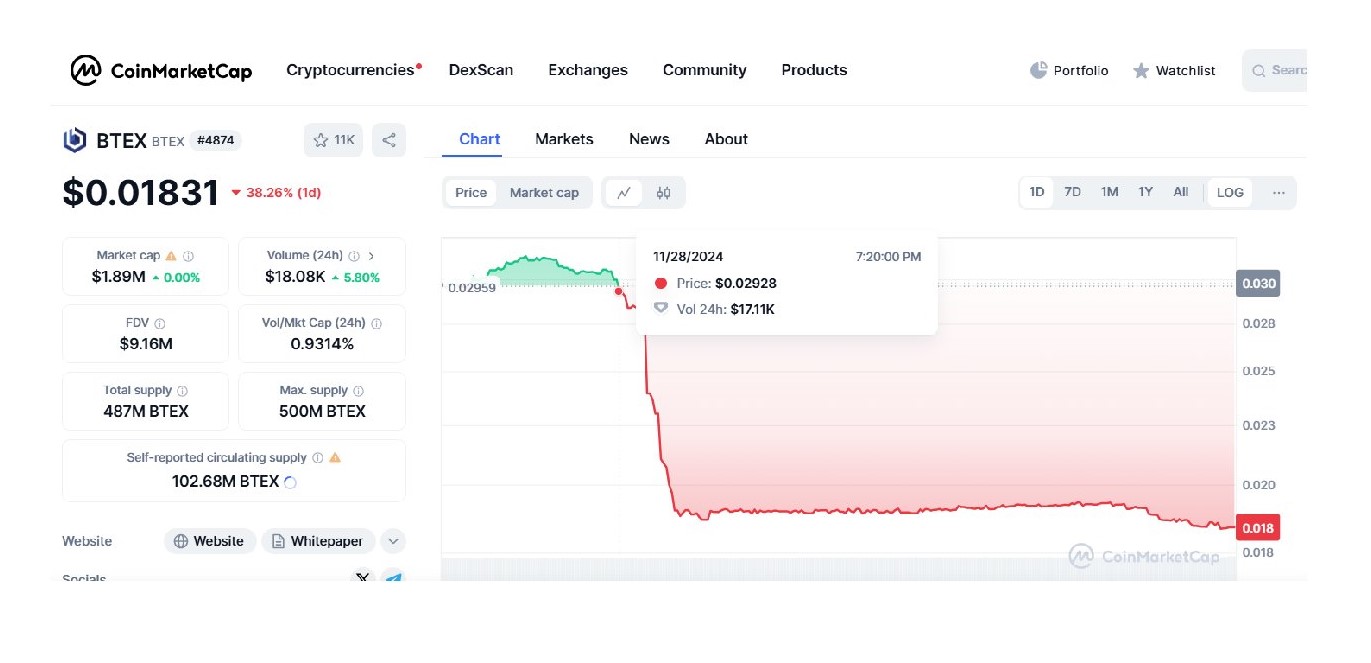The image size is (1371, 663).
Task: Click the BTEX coin logo icon
Action: pyautogui.click(x=74, y=140)
